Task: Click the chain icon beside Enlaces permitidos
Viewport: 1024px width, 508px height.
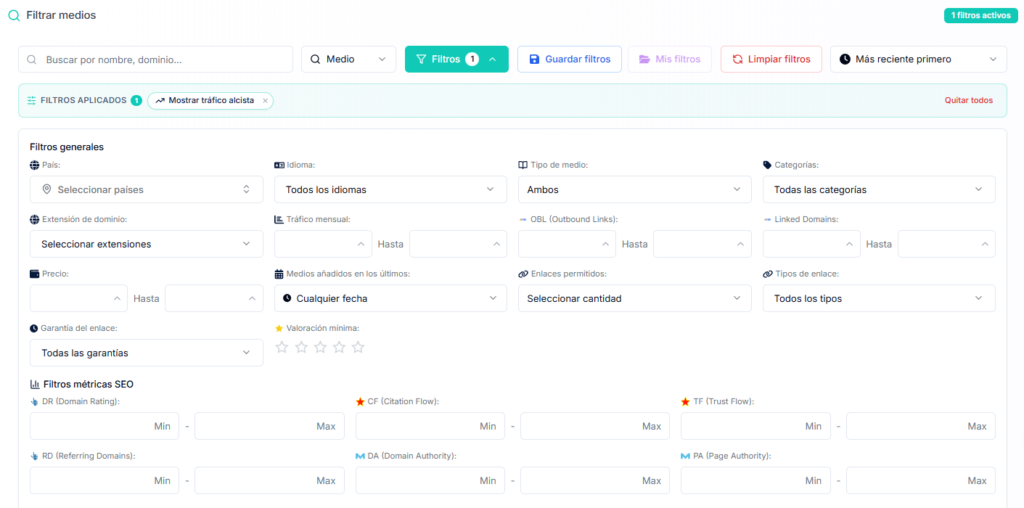Action: pyautogui.click(x=522, y=274)
